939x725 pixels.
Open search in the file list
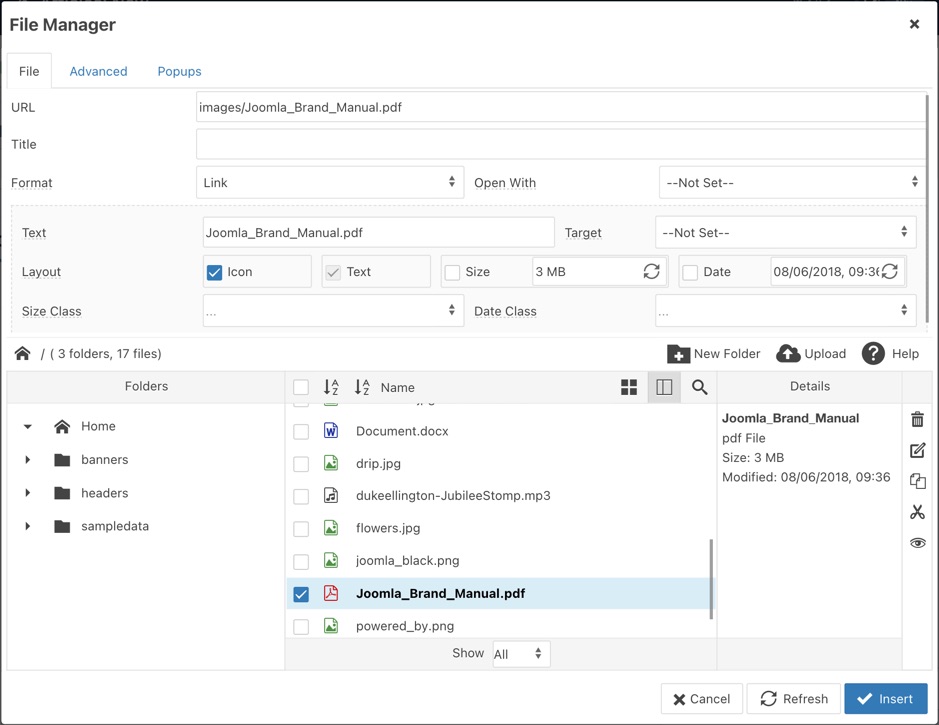pos(699,387)
